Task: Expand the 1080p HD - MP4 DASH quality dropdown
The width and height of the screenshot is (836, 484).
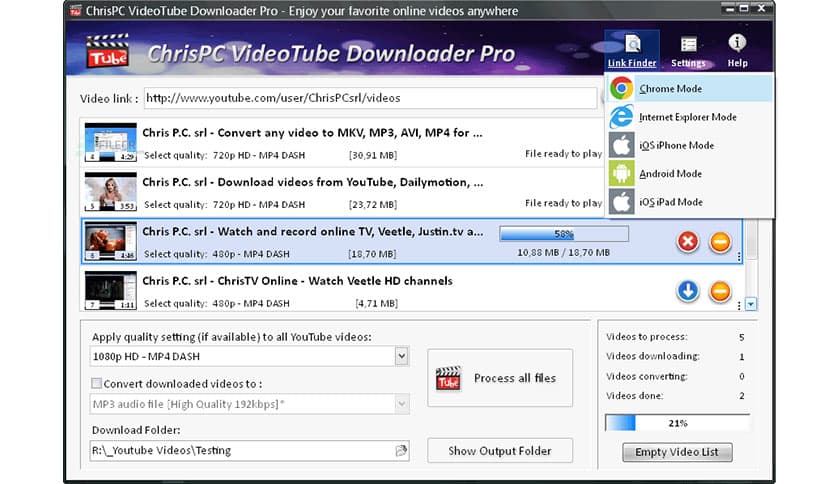Action: pyautogui.click(x=402, y=356)
